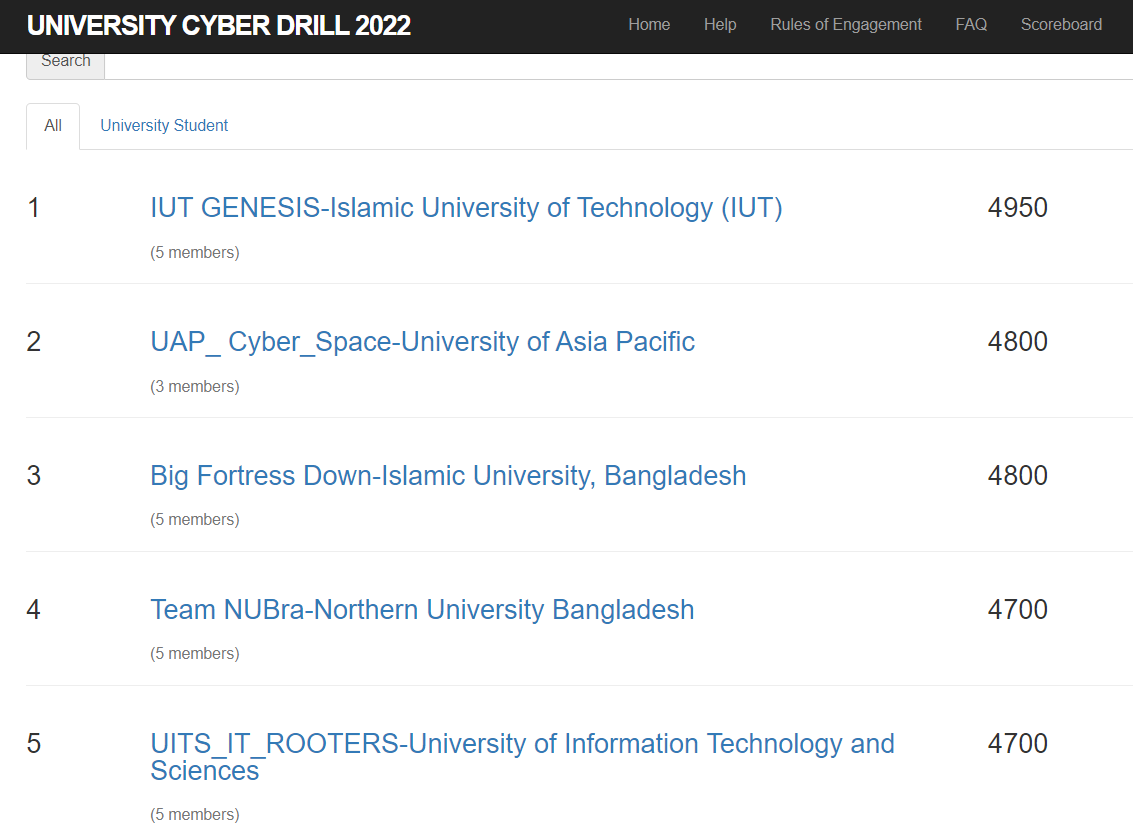Screen dimensions: 1133x840
Task: Click the 4950 score of IUT GENESIS
Action: tap(1017, 208)
